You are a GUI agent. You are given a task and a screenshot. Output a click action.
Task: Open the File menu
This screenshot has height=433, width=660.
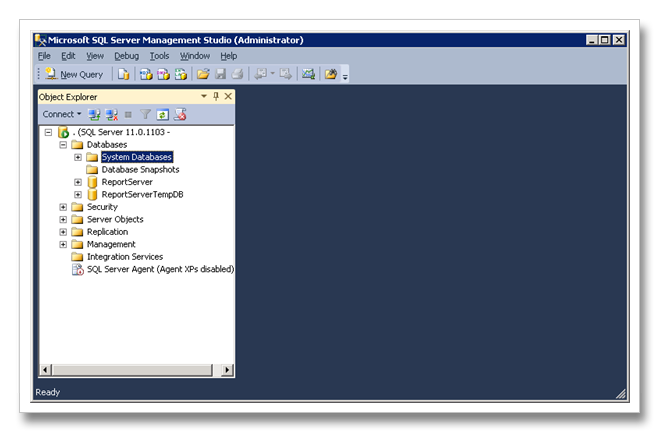coord(44,56)
